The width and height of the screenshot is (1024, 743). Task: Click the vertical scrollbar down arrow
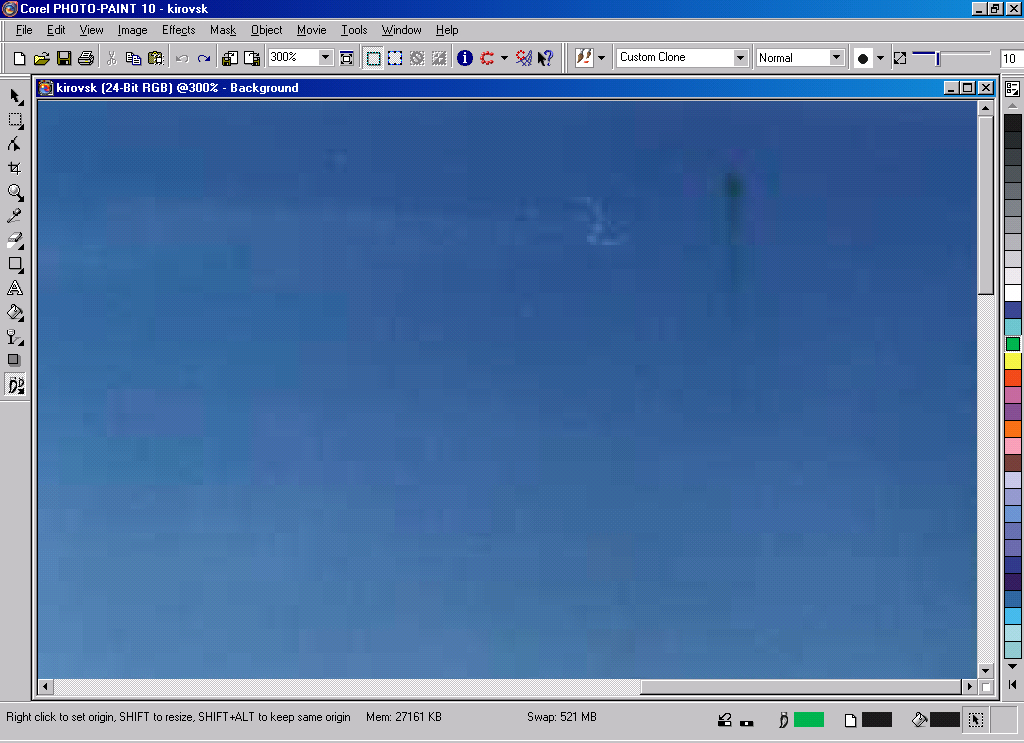[x=985, y=671]
